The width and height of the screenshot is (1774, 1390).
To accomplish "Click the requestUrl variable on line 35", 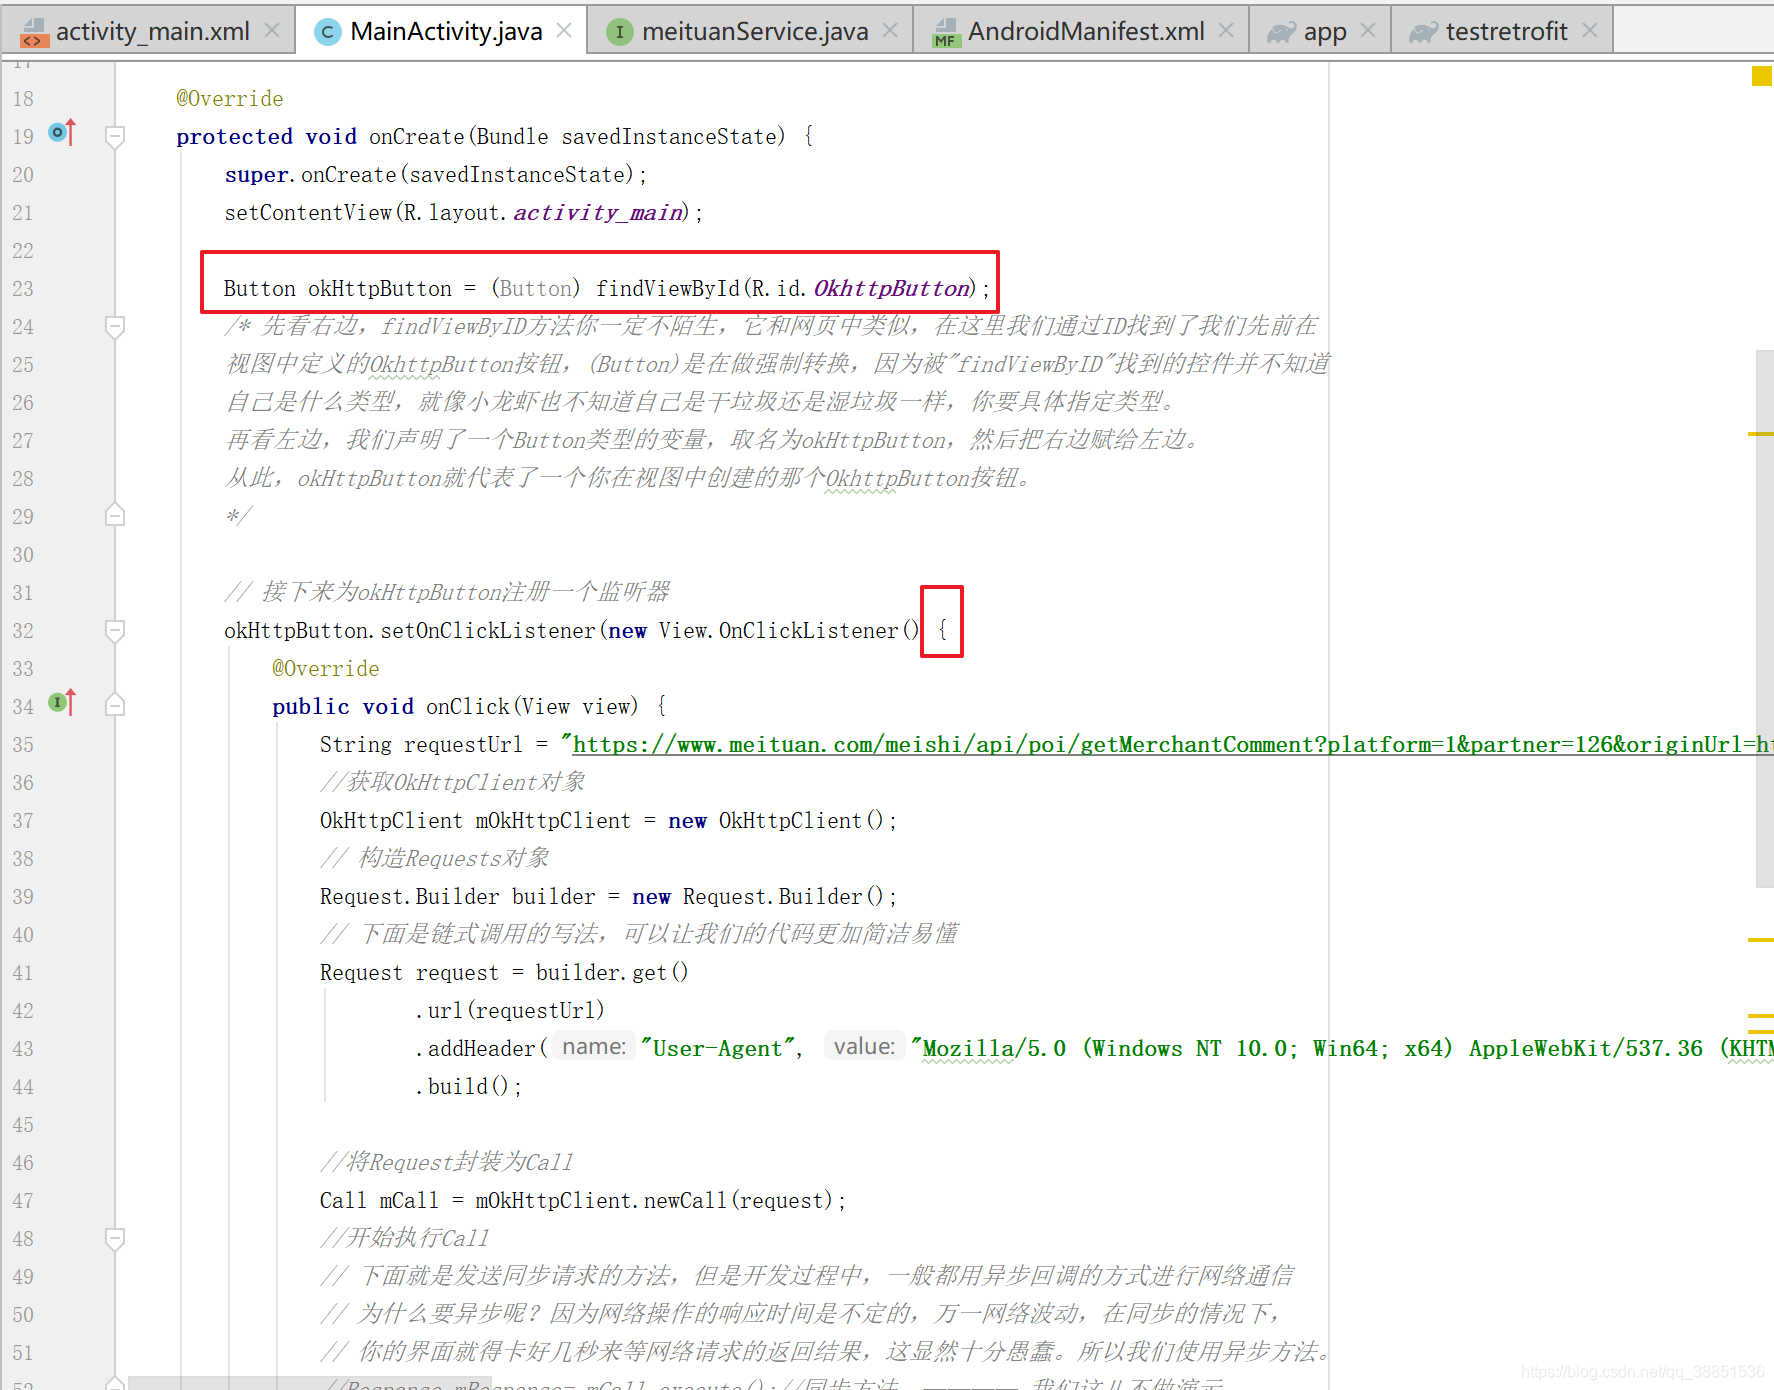I will [463, 744].
